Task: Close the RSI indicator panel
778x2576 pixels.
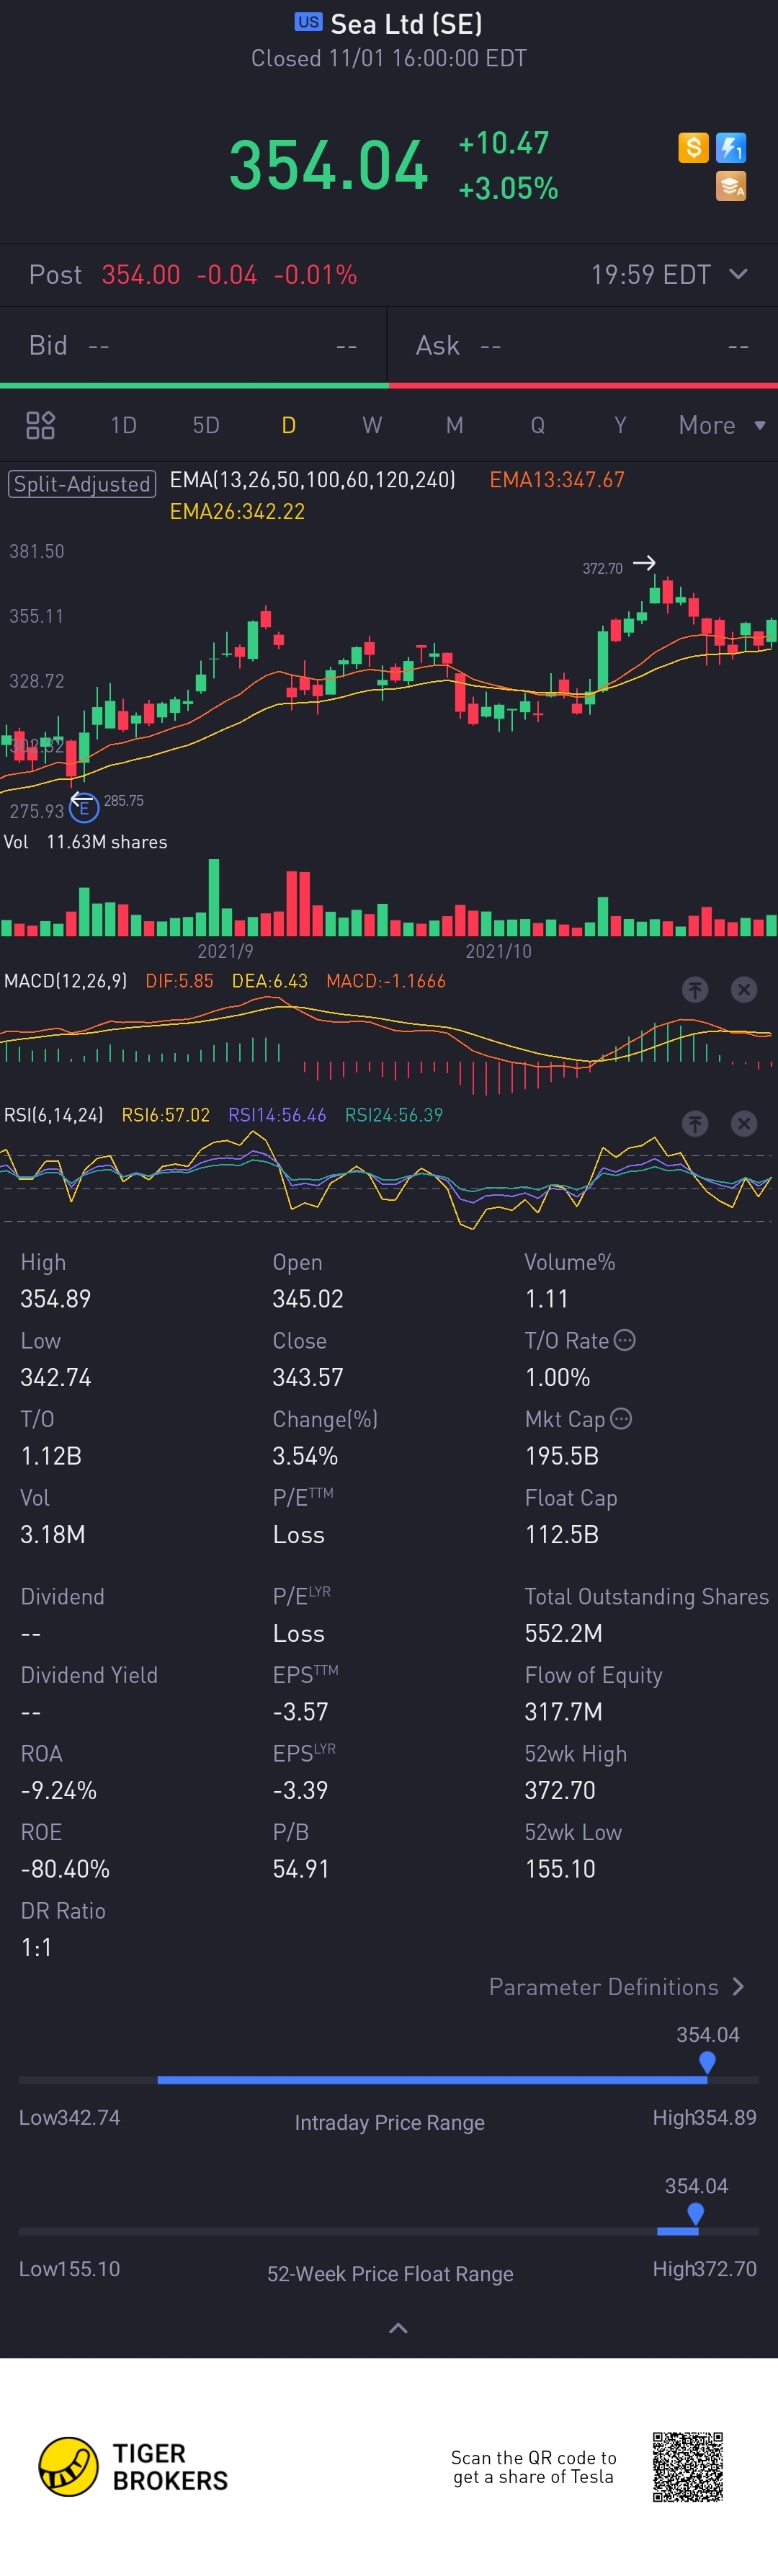Action: tap(744, 1123)
